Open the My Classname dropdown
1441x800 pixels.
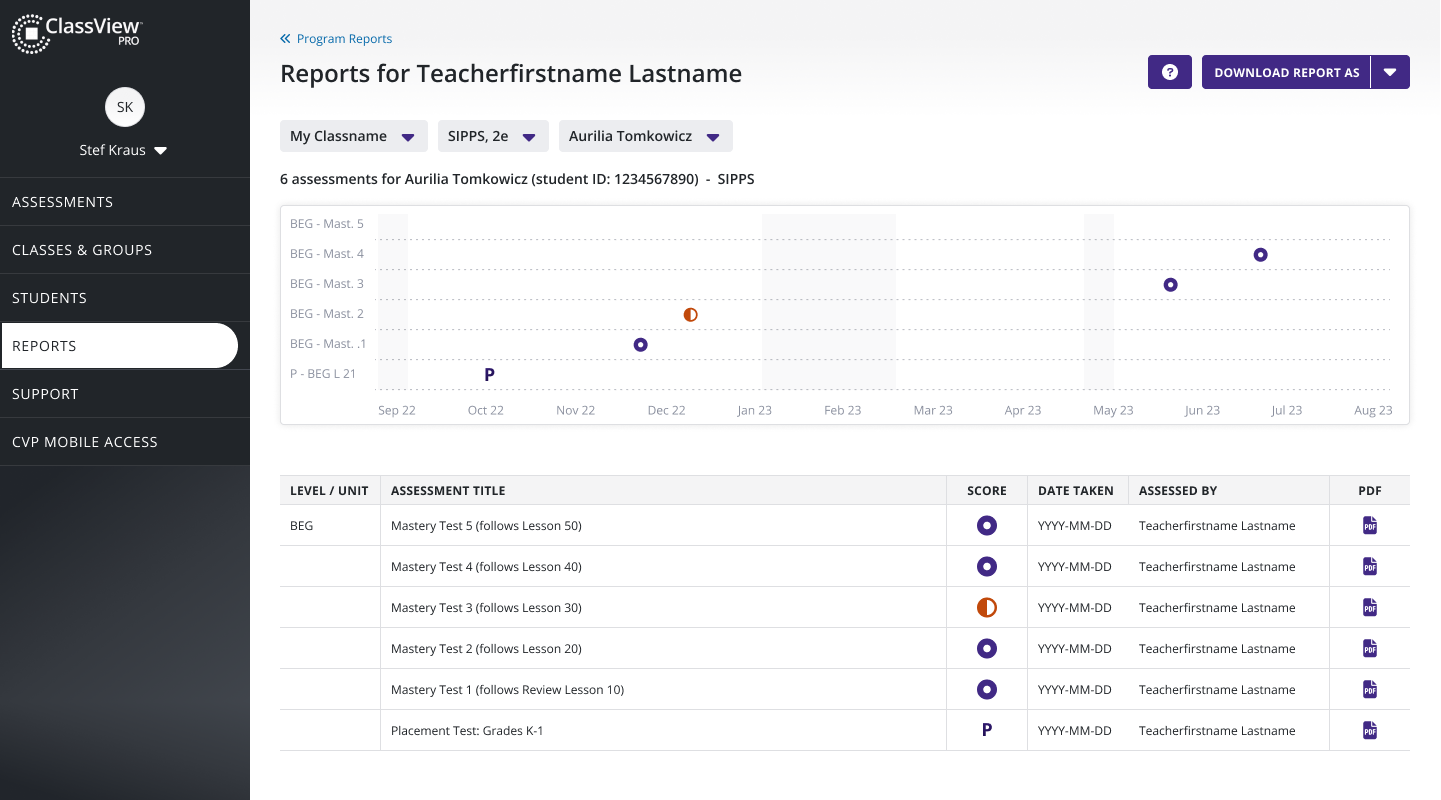point(353,135)
